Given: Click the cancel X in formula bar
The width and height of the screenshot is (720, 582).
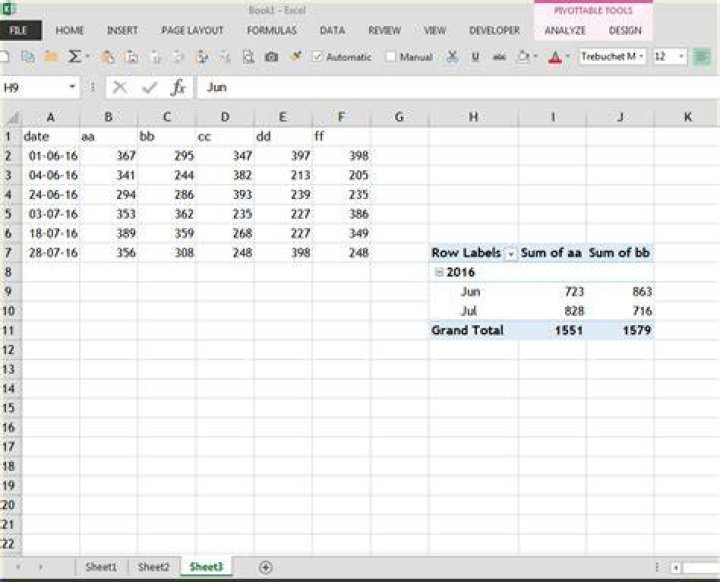Looking at the screenshot, I should point(120,87).
